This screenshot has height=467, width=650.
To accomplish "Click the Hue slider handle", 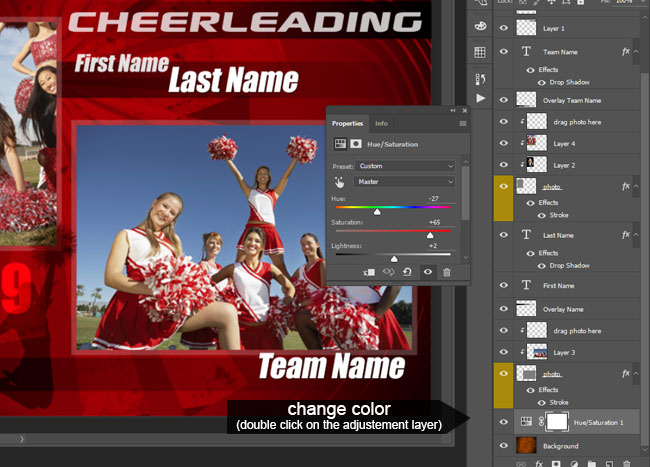I will (x=377, y=212).
